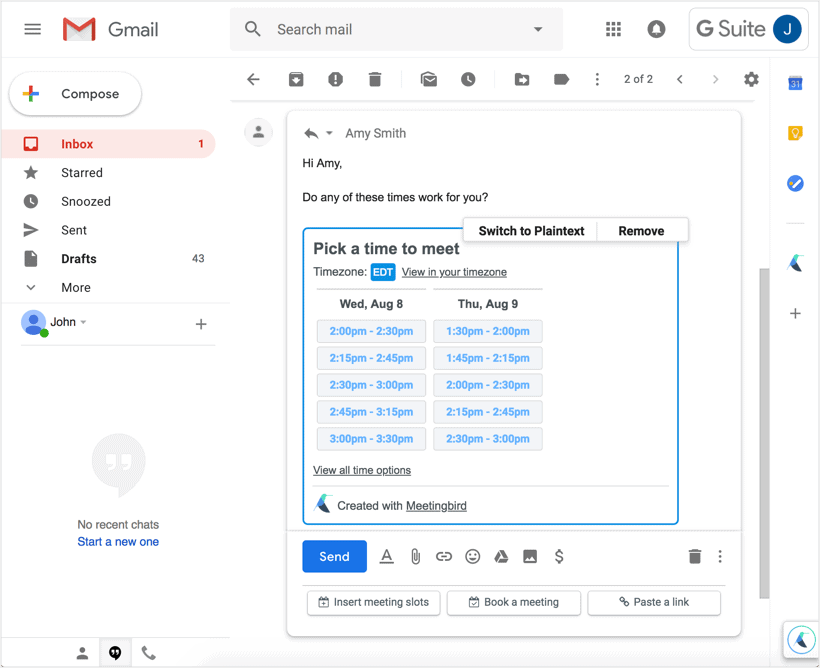Screen dimensions: 820x668
Task: Archive this conversation
Action: point(296,80)
